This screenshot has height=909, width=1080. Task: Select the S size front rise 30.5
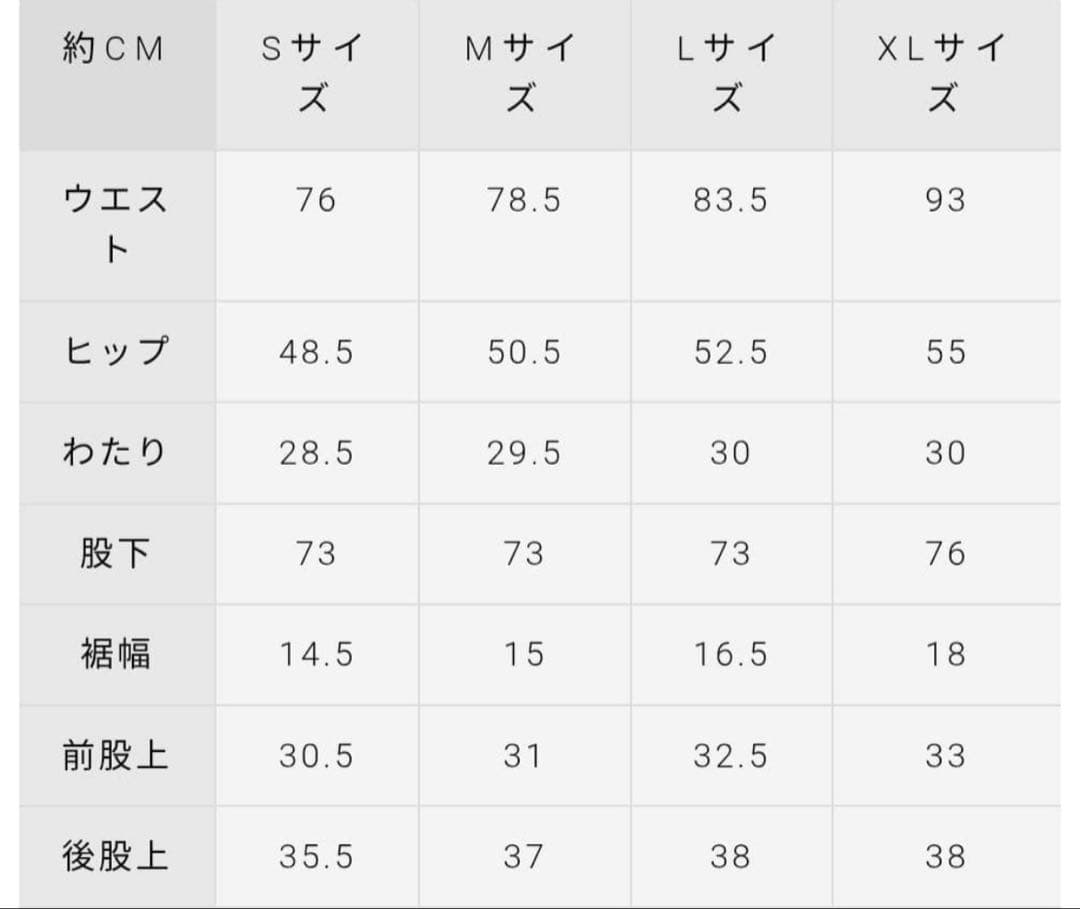click(x=316, y=755)
